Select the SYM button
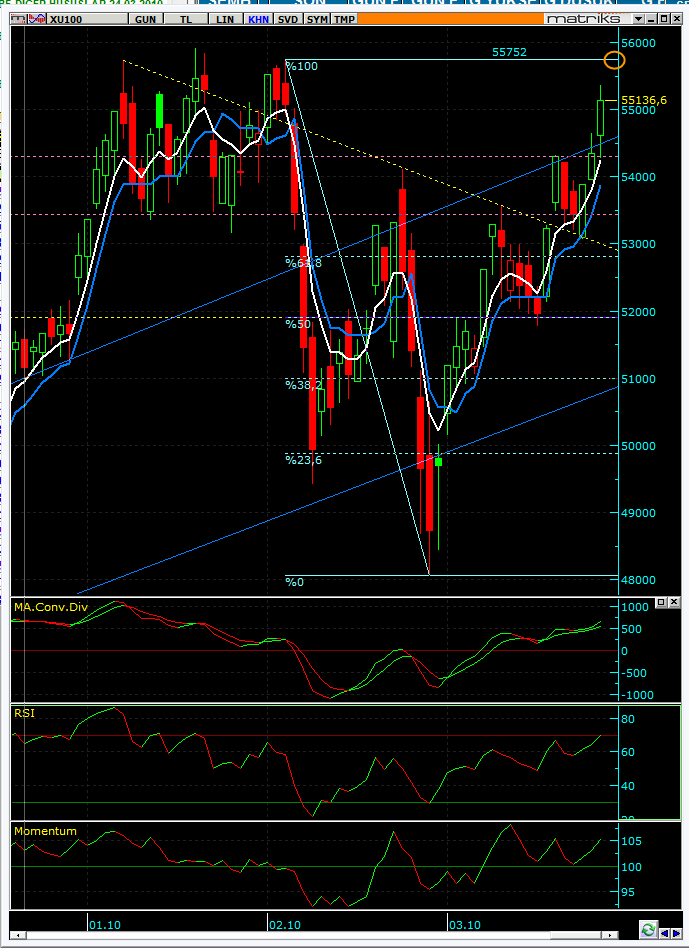689x948 pixels. (317, 19)
